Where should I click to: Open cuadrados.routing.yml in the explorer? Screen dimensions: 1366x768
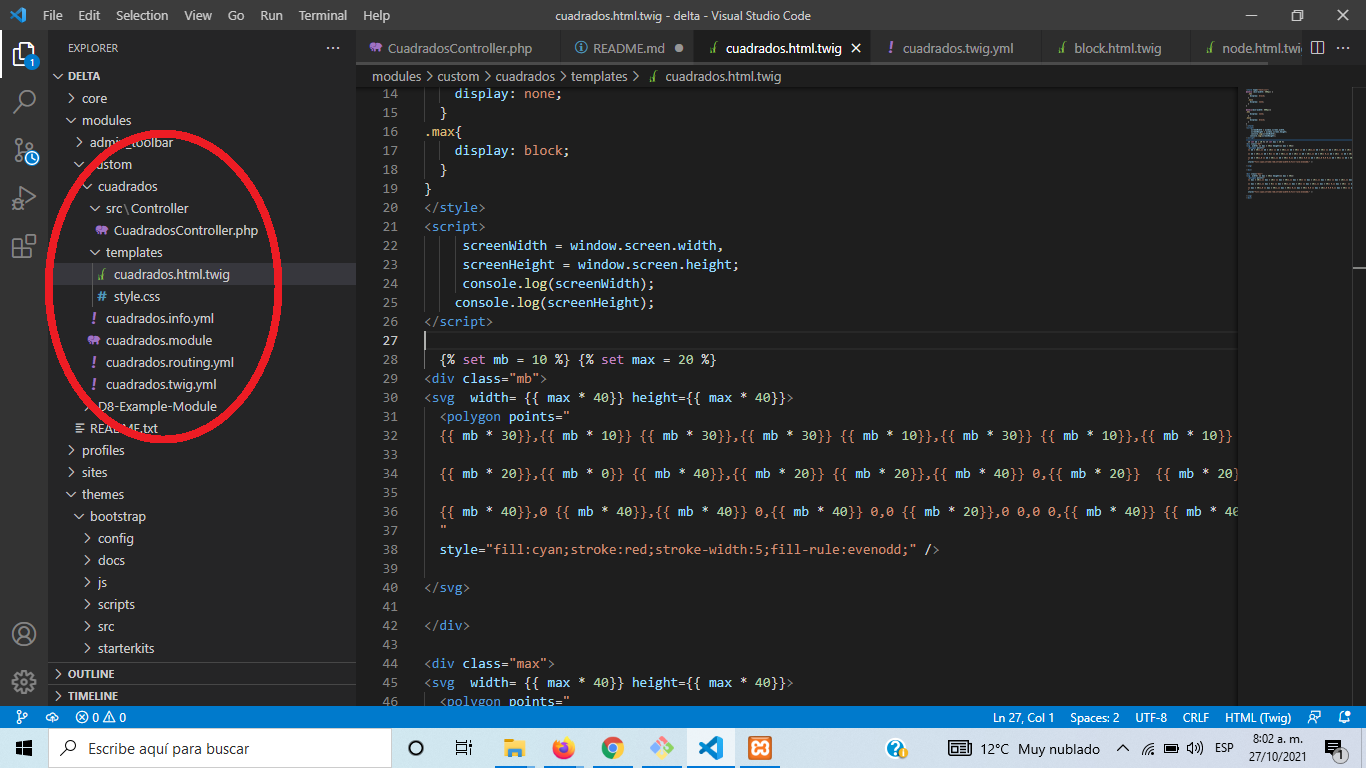[x=202, y=362]
